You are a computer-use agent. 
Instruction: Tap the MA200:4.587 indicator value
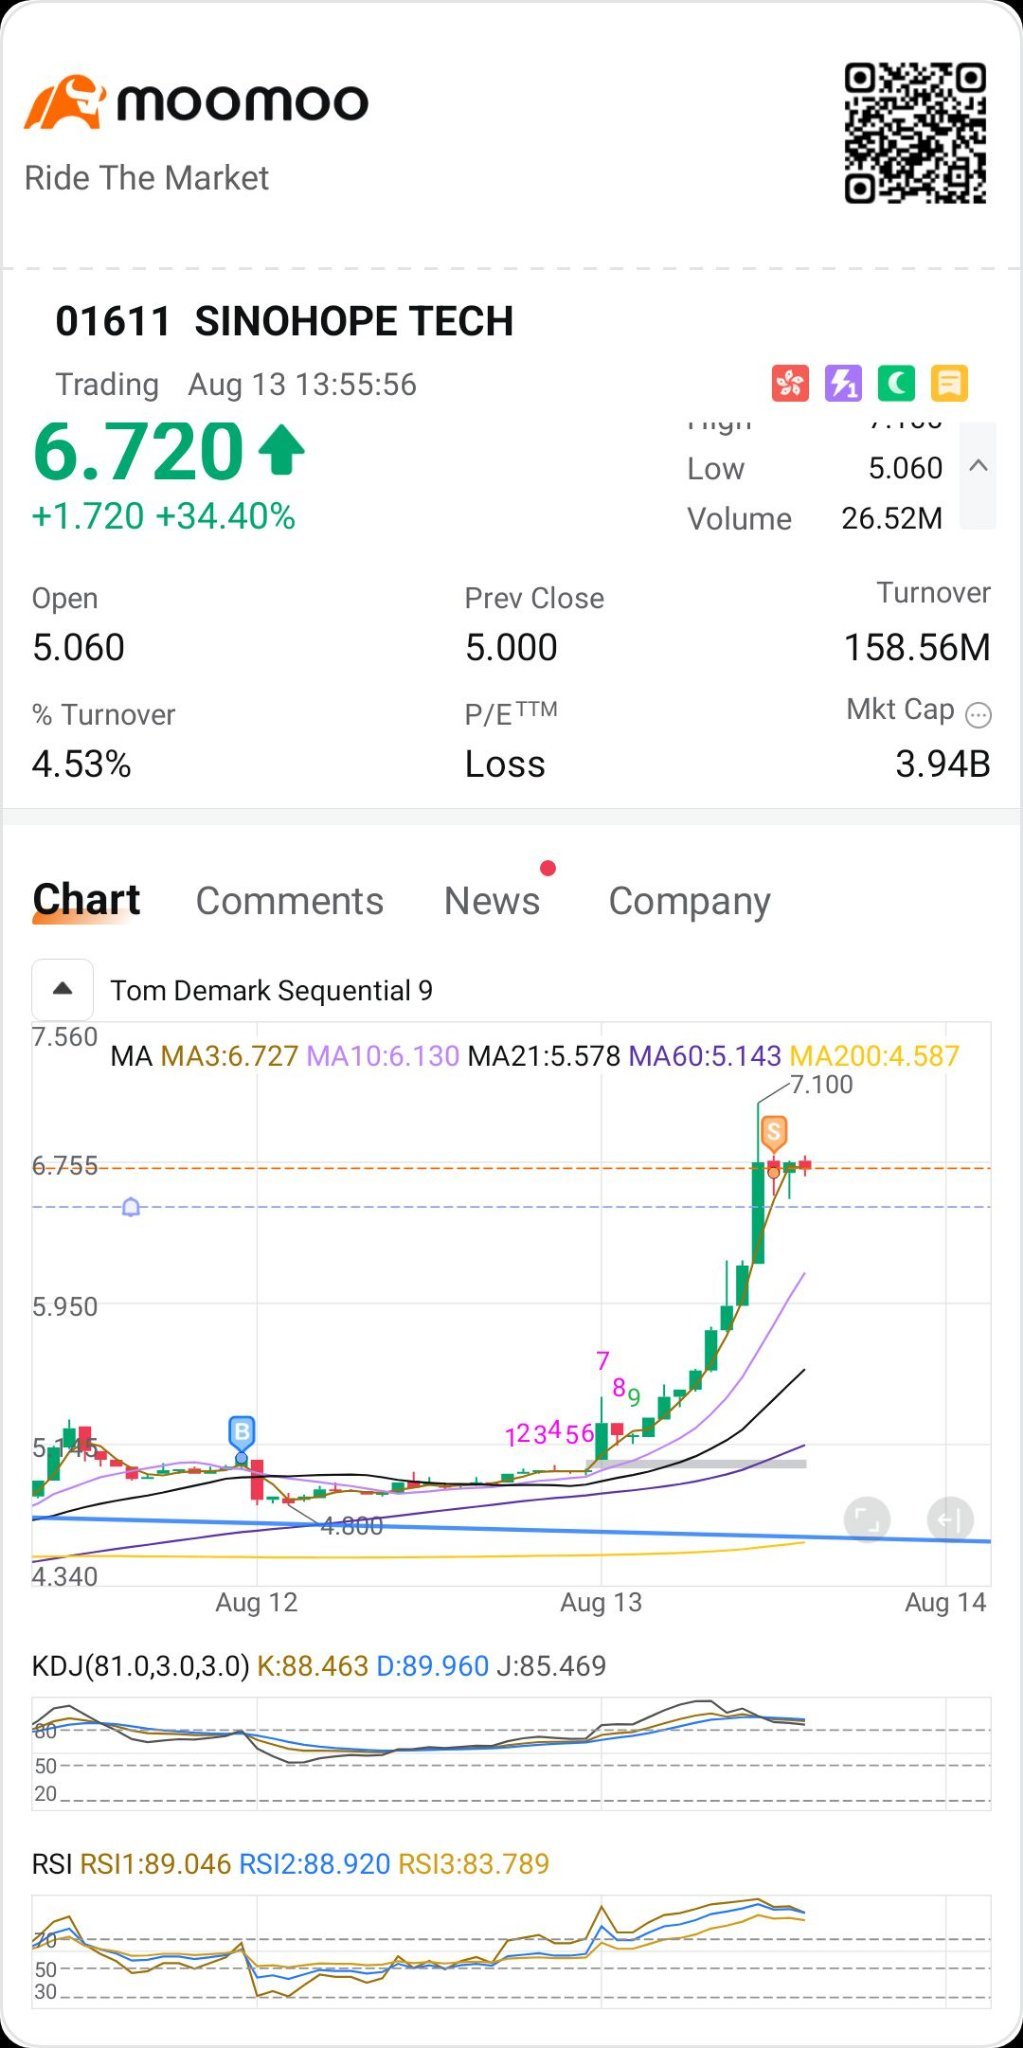coord(875,1056)
